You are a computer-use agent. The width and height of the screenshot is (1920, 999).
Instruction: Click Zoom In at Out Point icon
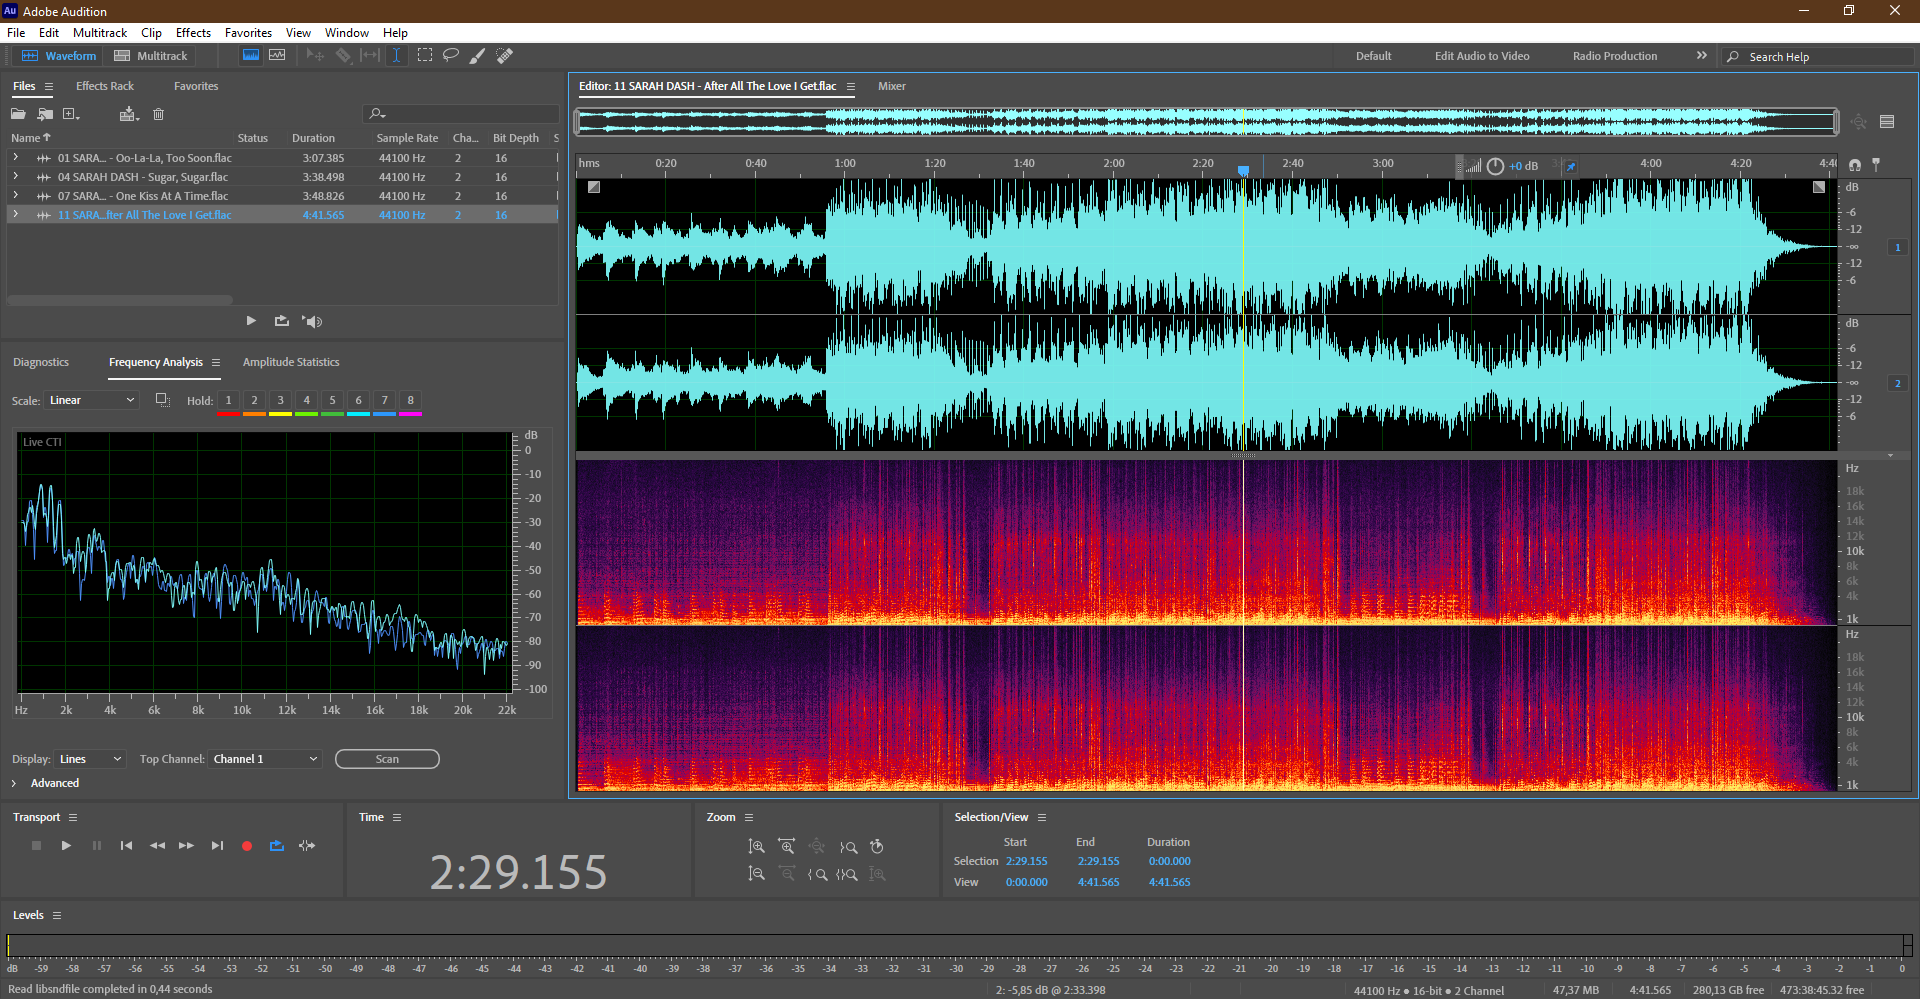pyautogui.click(x=847, y=847)
